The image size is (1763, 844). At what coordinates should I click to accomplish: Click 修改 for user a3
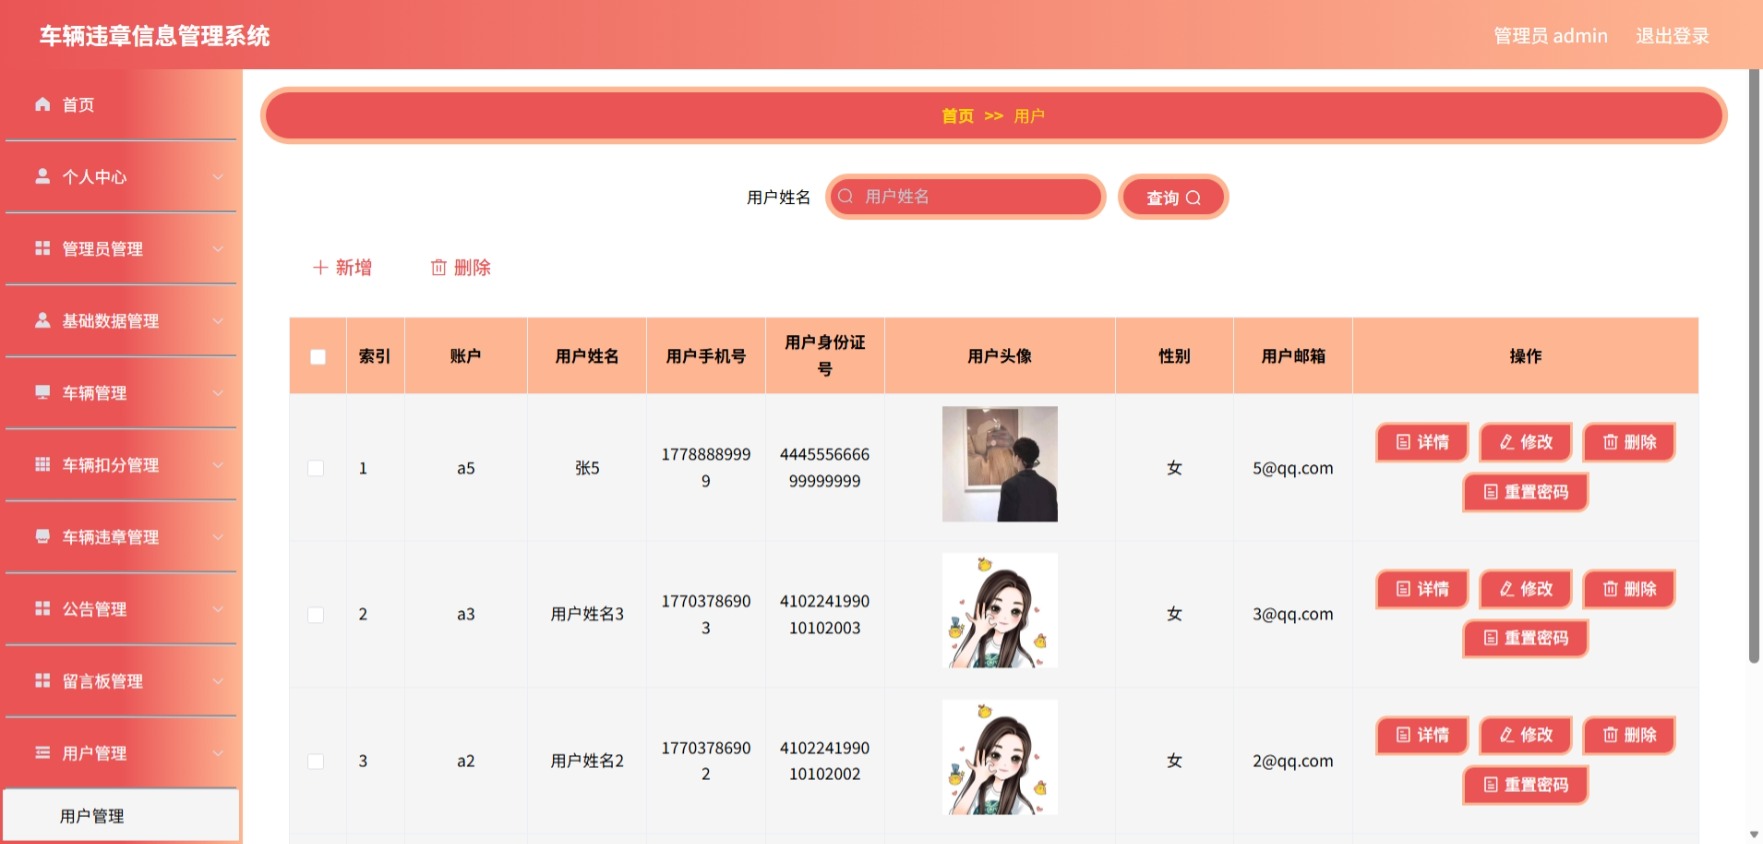point(1526,589)
